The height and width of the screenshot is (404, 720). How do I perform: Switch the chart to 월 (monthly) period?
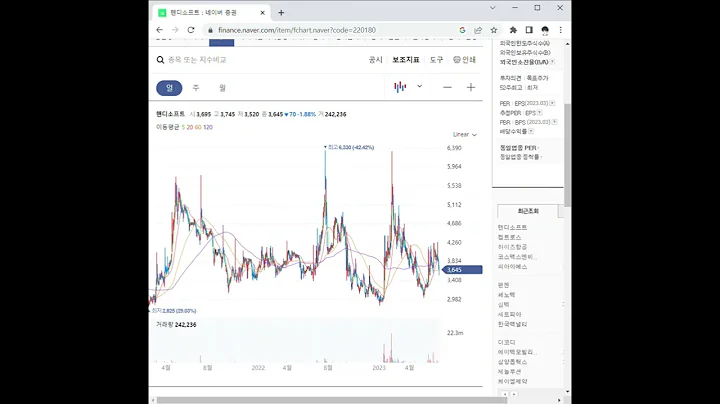222,88
